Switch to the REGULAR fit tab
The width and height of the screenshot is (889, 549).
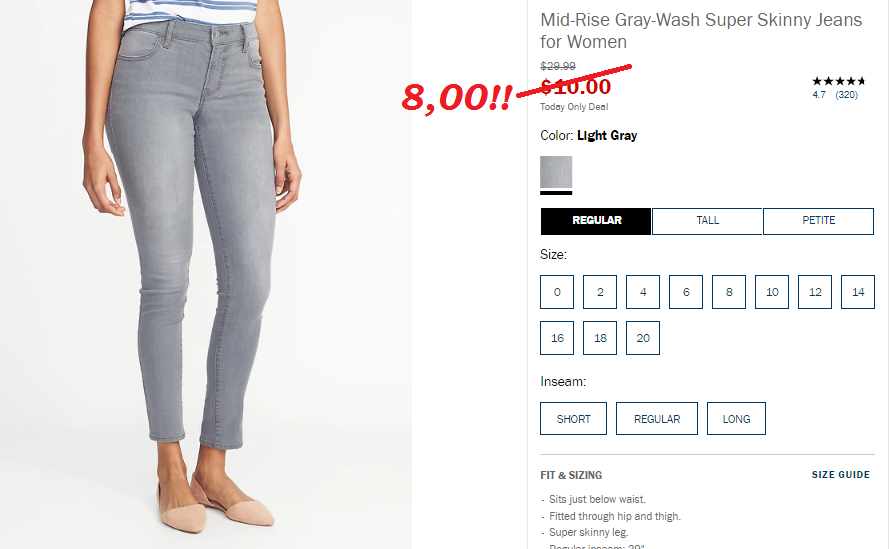tap(596, 221)
